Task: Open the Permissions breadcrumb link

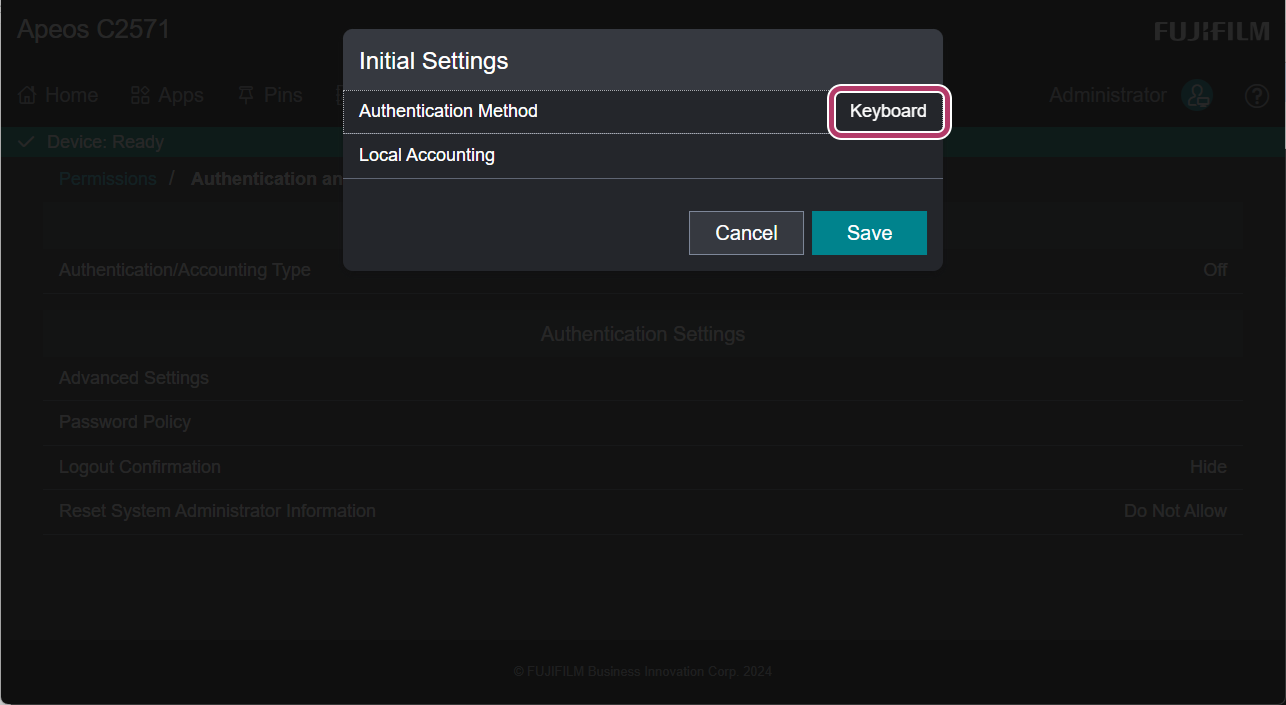Action: (x=108, y=179)
